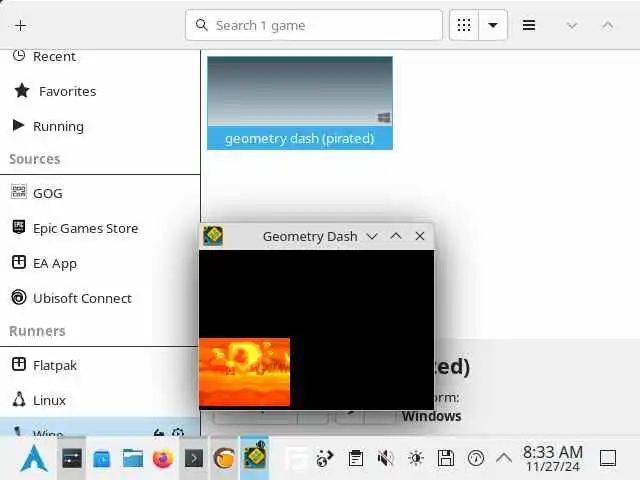Click the Epic Games logo icon
The height and width of the screenshot is (480, 640).
[19, 227]
